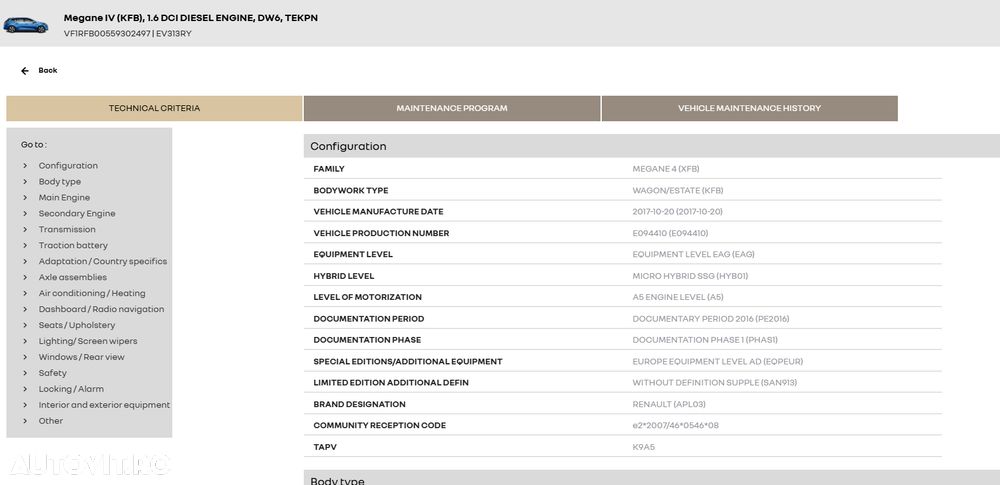1000x485 pixels.
Task: Open Dashboard / Radio navigation section
Action: point(101,310)
